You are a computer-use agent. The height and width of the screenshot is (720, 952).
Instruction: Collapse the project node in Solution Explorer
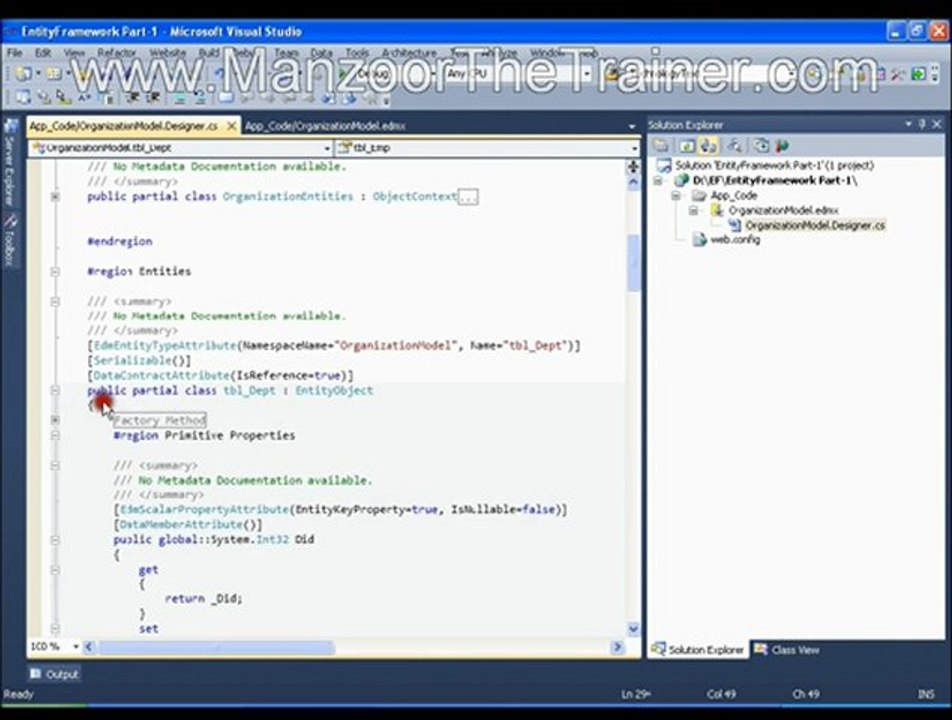pos(658,180)
